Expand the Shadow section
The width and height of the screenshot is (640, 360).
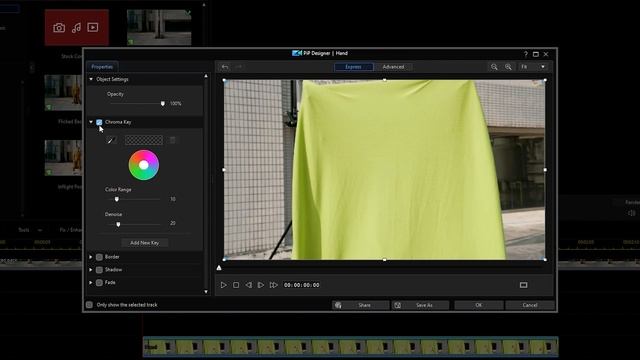91,270
